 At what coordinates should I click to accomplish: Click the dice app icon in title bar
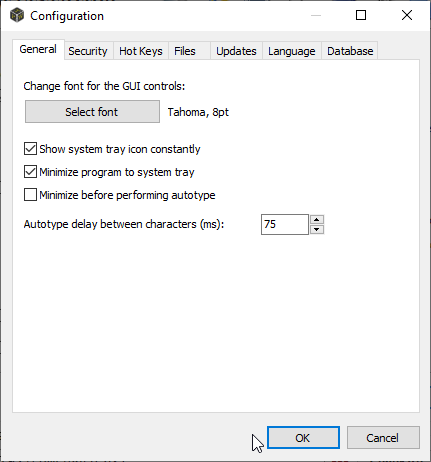point(17,15)
